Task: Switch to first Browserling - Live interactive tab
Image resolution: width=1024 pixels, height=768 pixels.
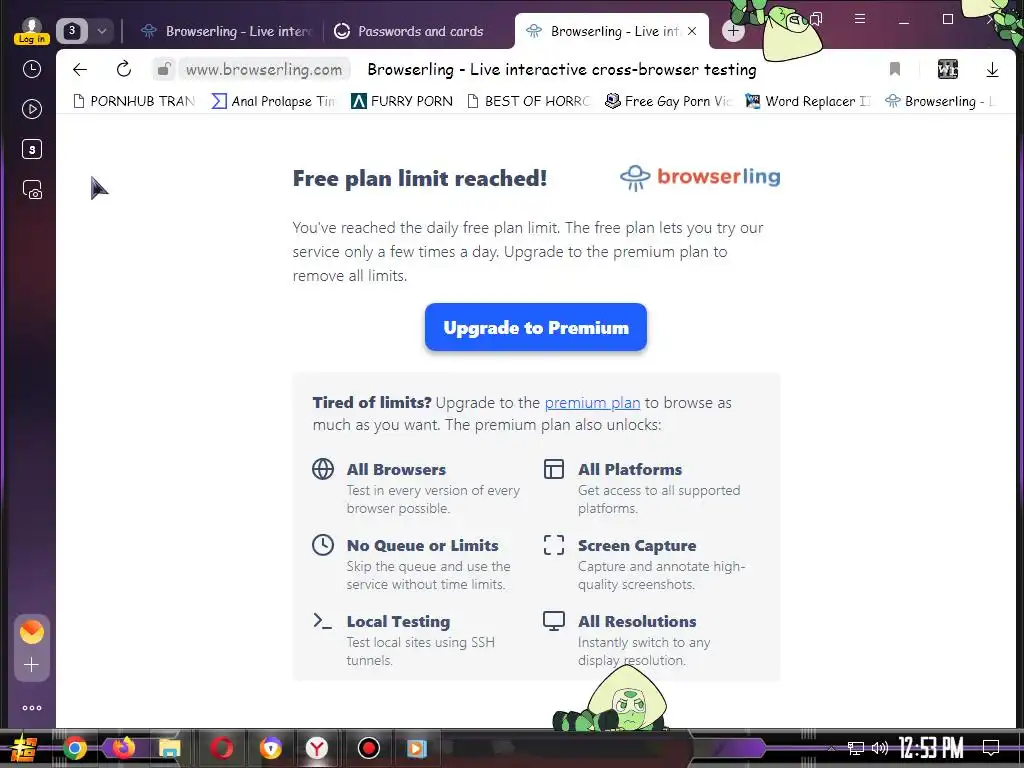Action: click(228, 31)
